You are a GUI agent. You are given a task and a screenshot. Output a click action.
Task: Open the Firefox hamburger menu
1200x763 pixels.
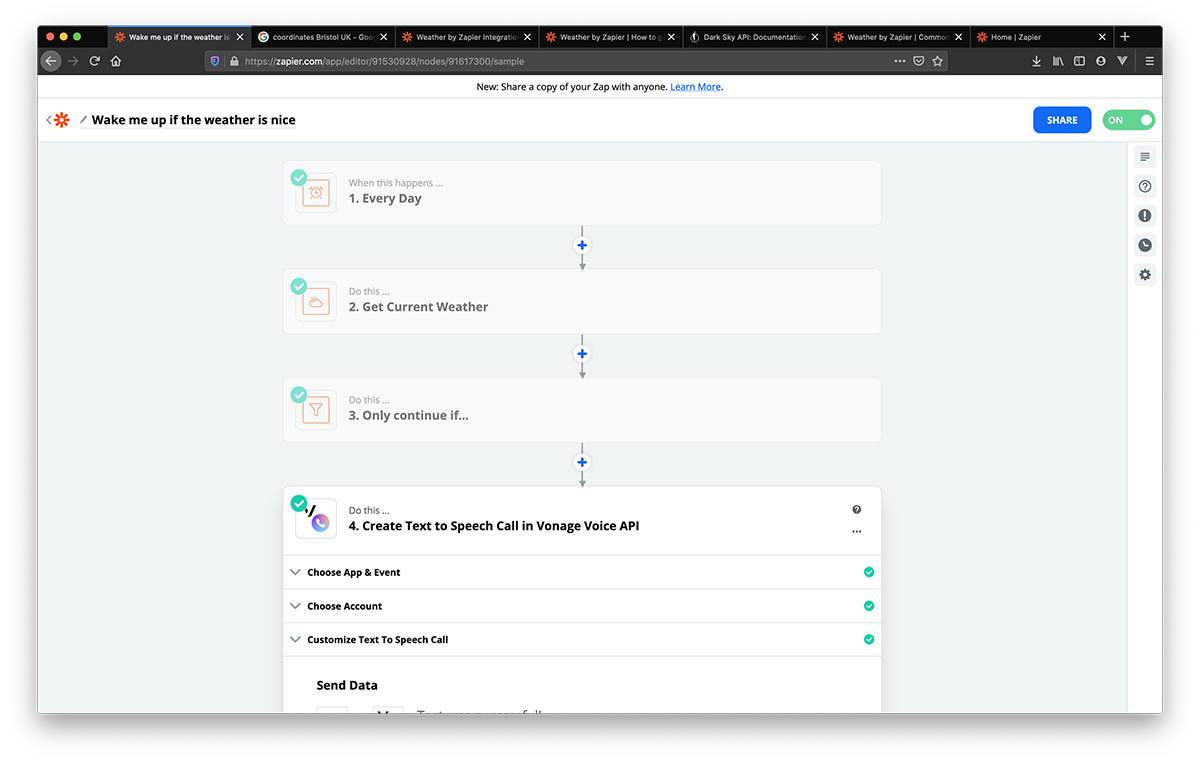coord(1149,61)
